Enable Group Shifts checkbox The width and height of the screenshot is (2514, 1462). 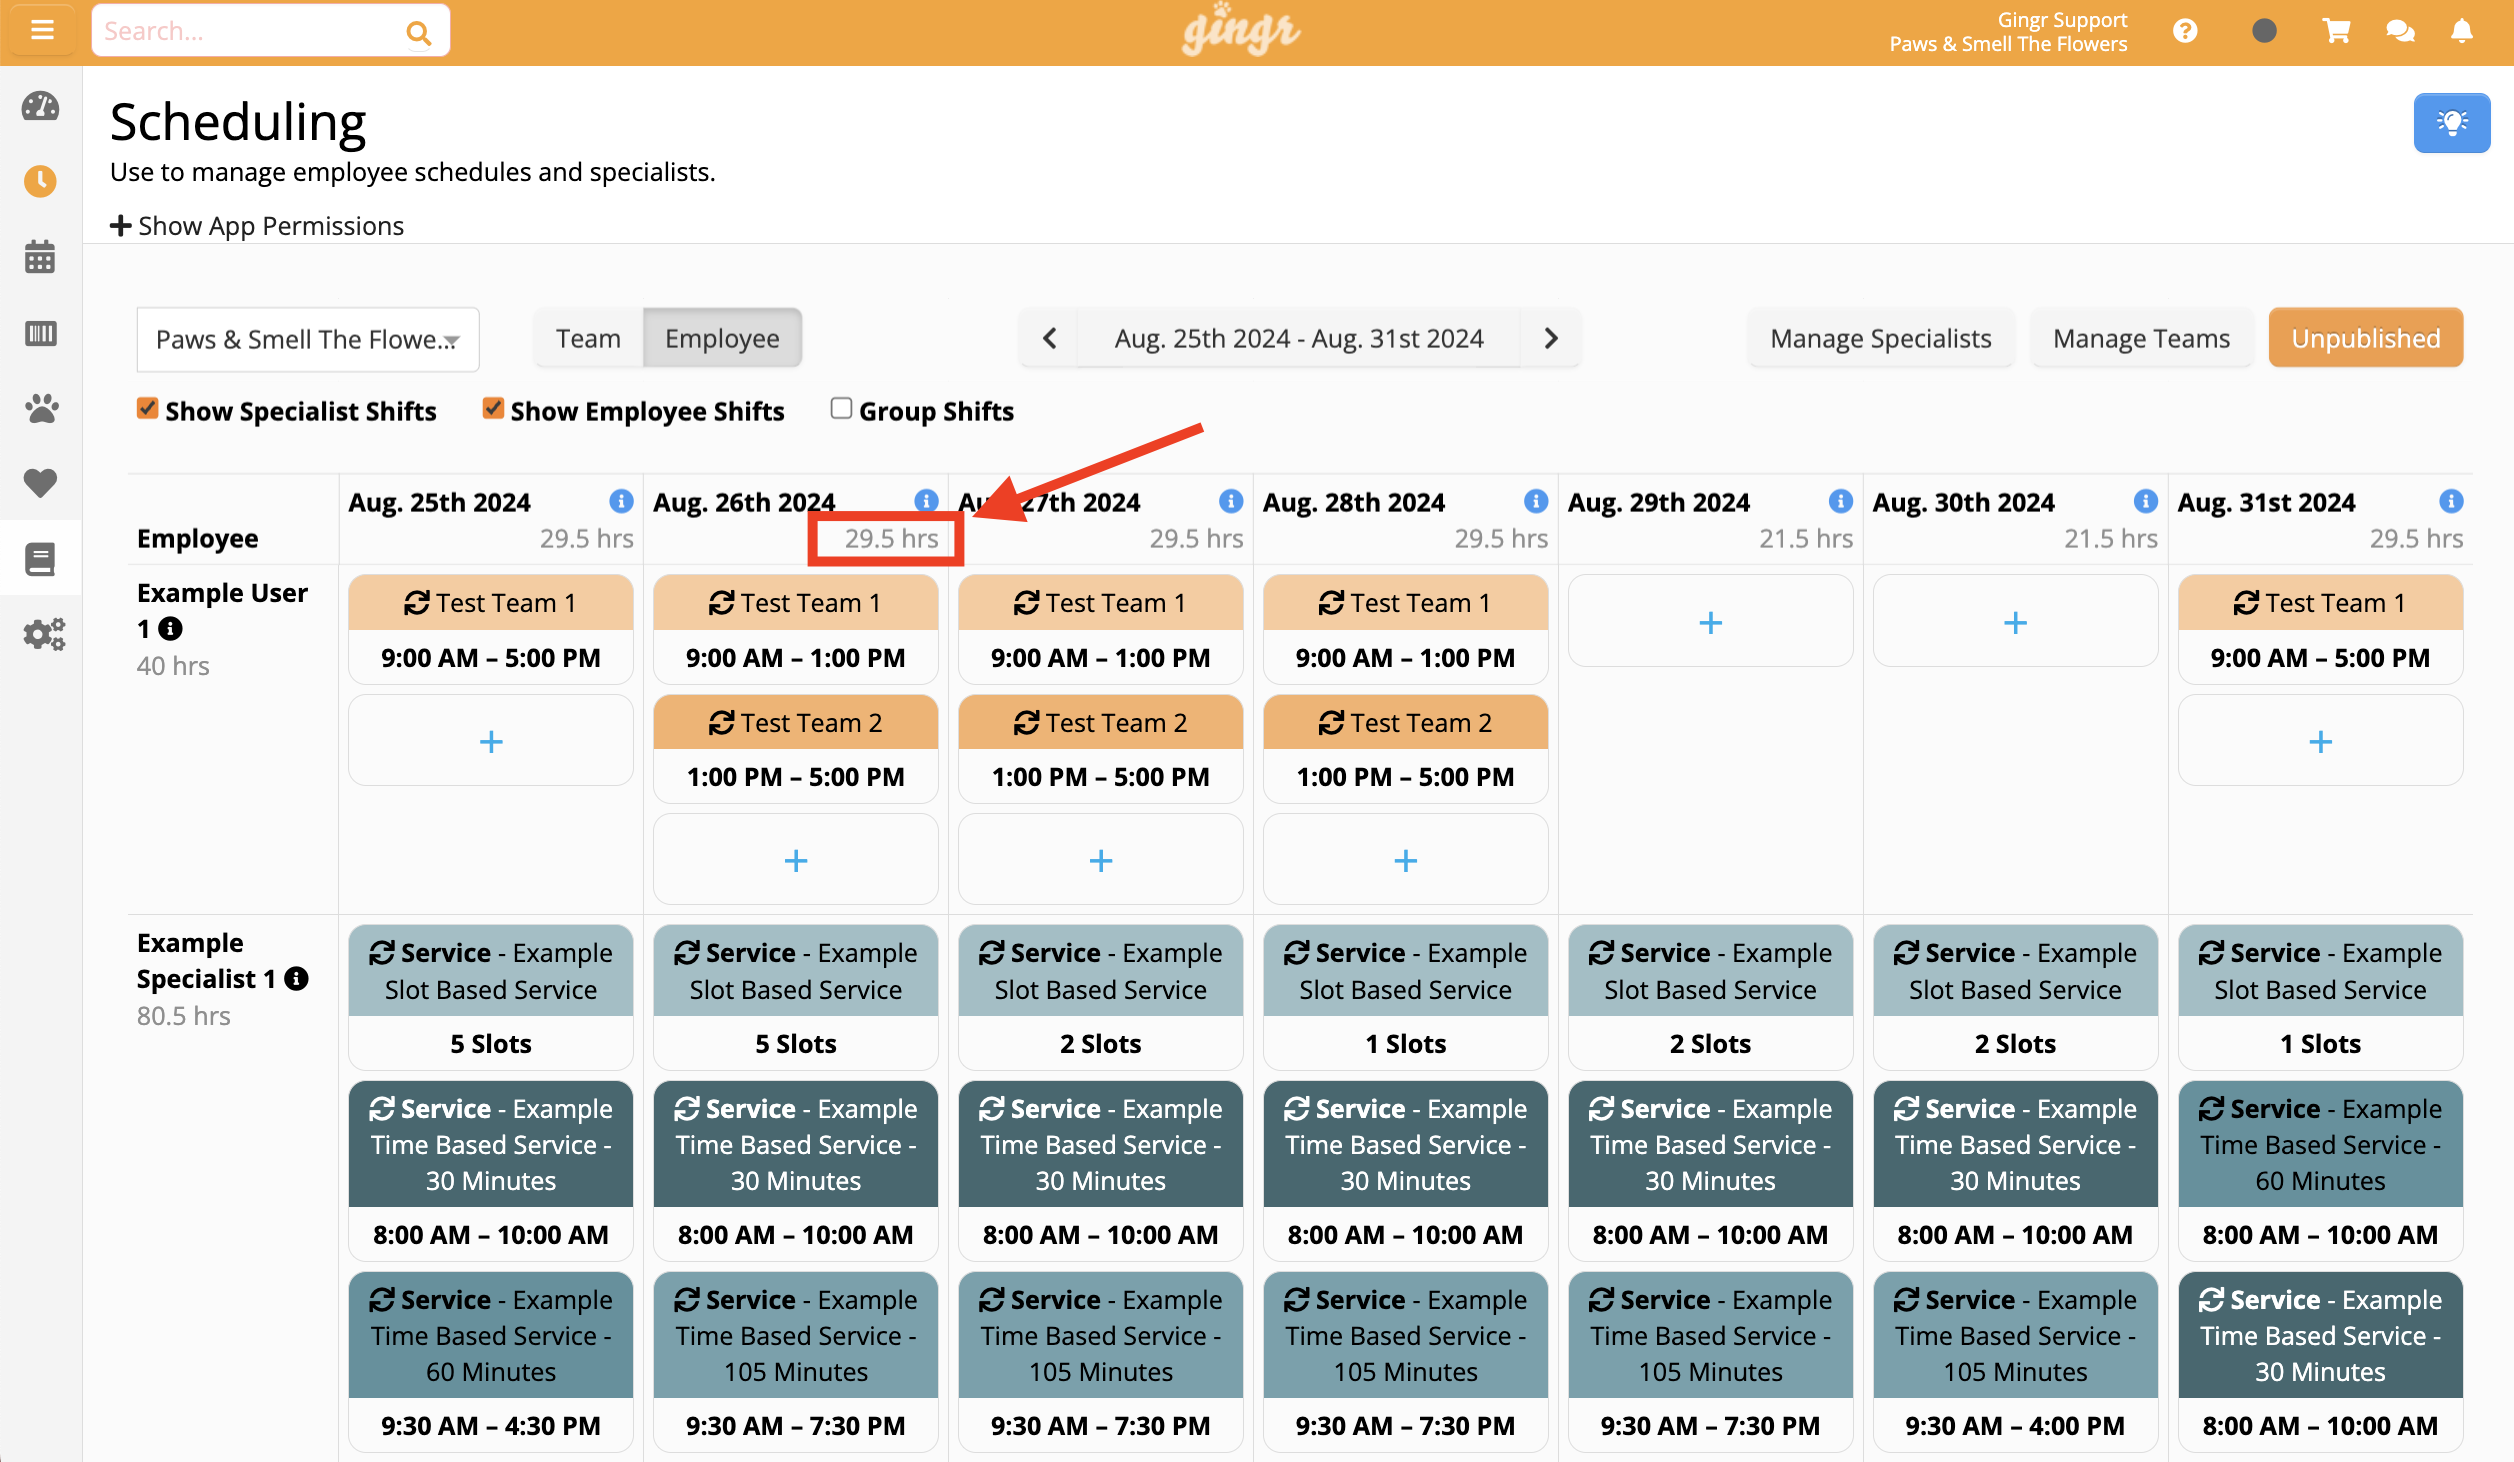841,408
